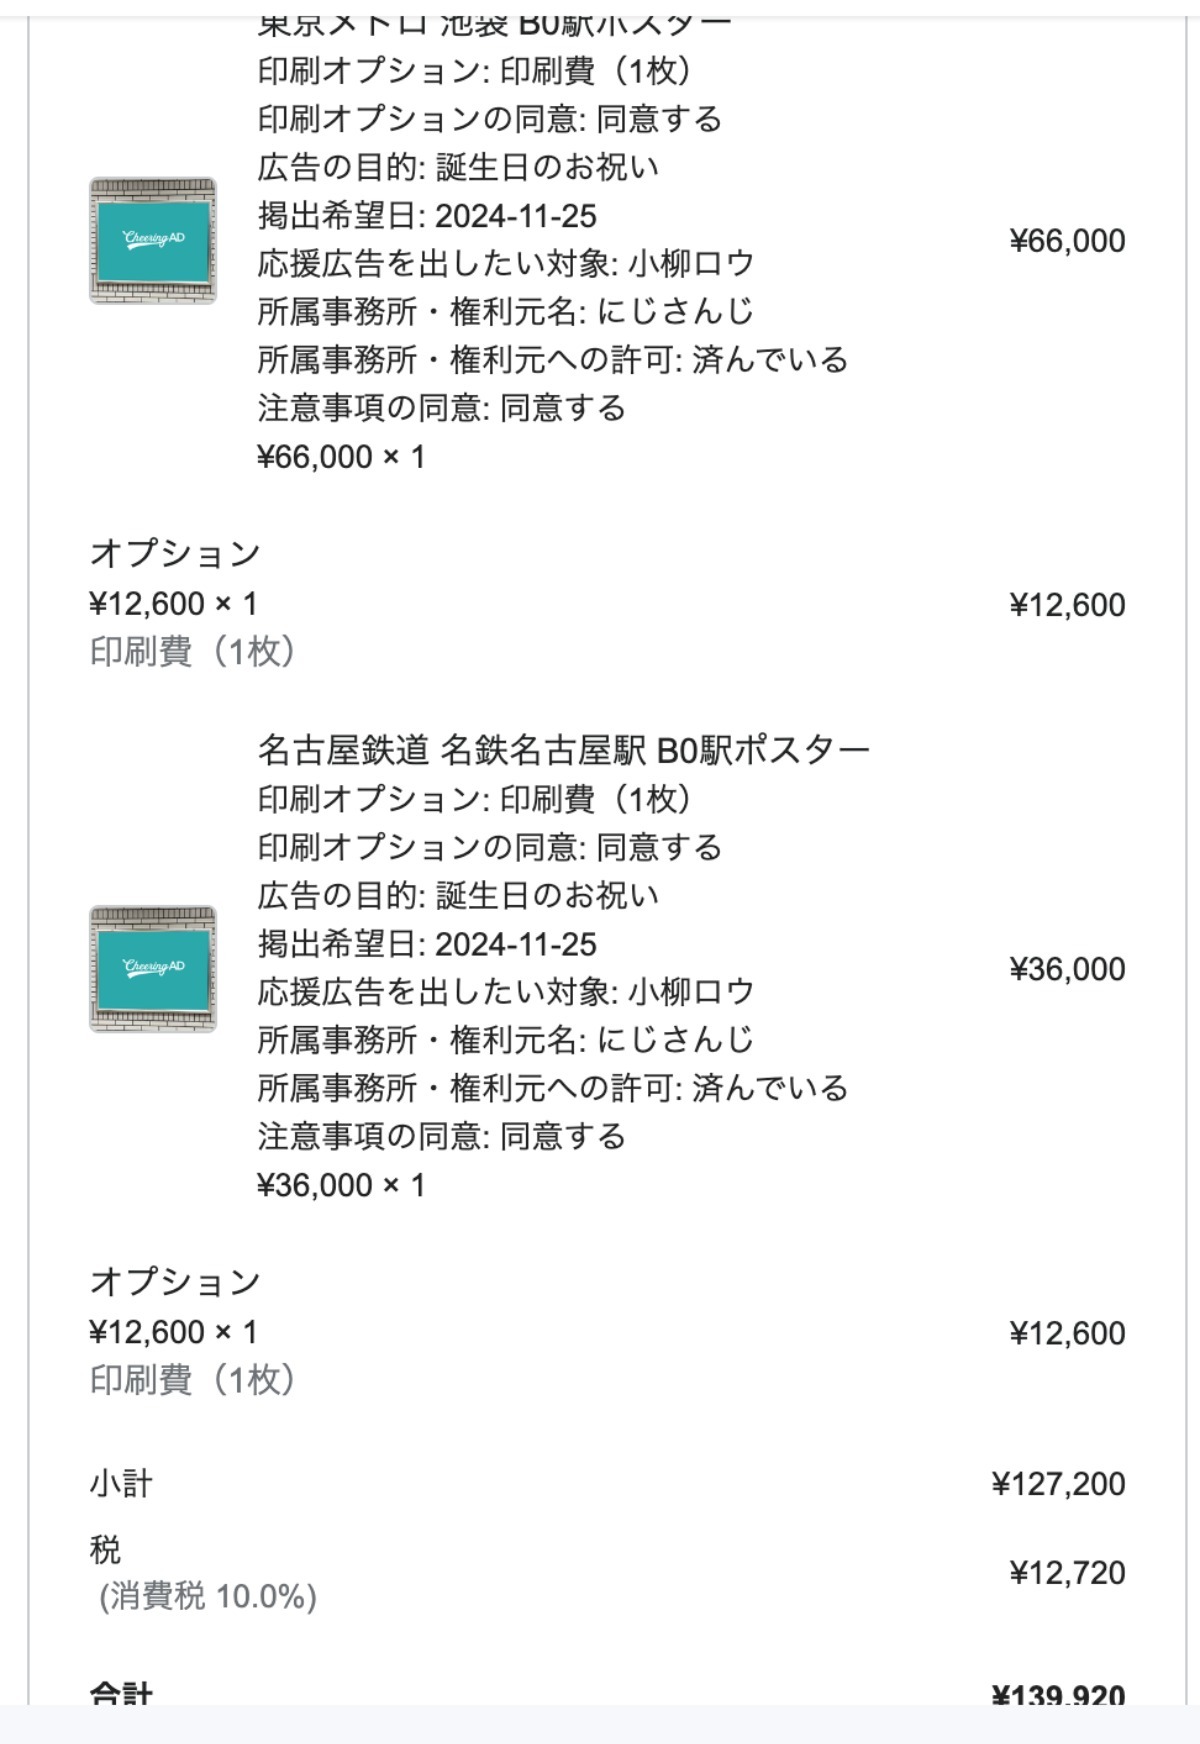Image resolution: width=1200 pixels, height=1744 pixels.
Task: Click the ¥127,200 subtotal amount
Action: click(x=1058, y=1484)
